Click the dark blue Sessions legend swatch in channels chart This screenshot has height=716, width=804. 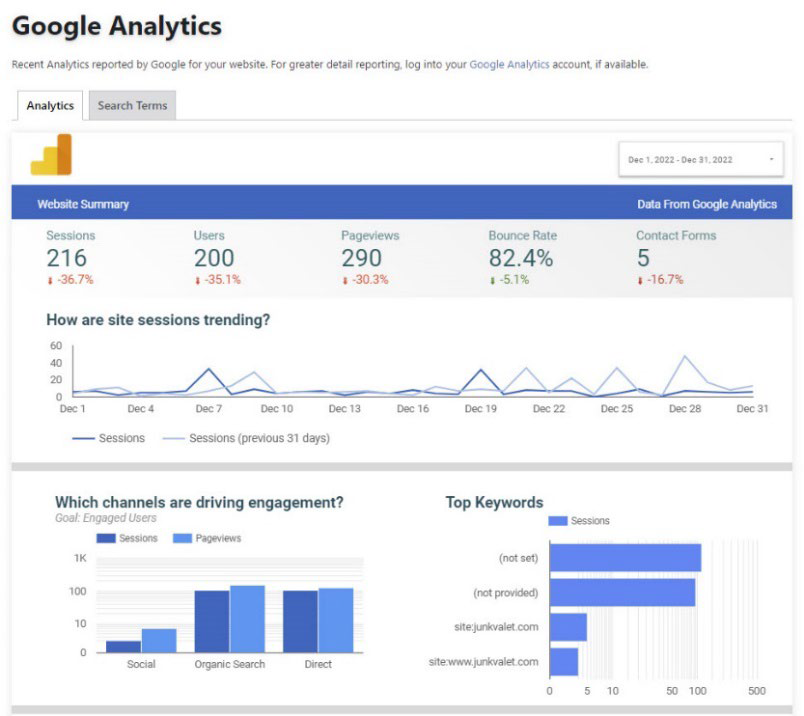[106, 538]
